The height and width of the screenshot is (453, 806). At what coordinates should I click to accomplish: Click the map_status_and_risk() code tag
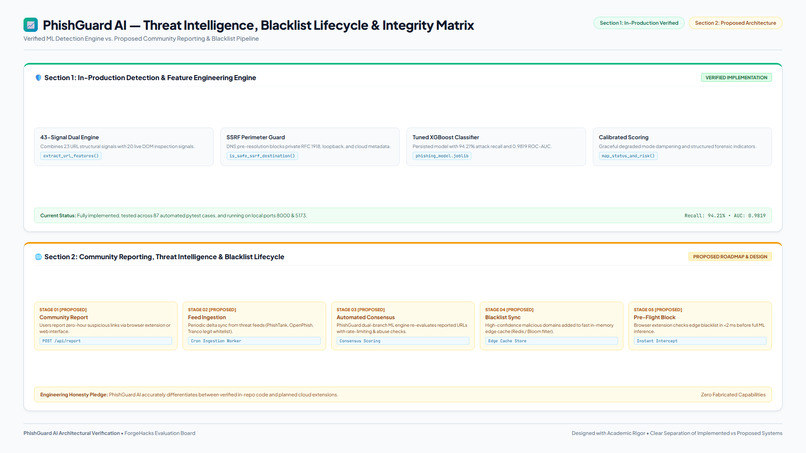(x=628, y=156)
